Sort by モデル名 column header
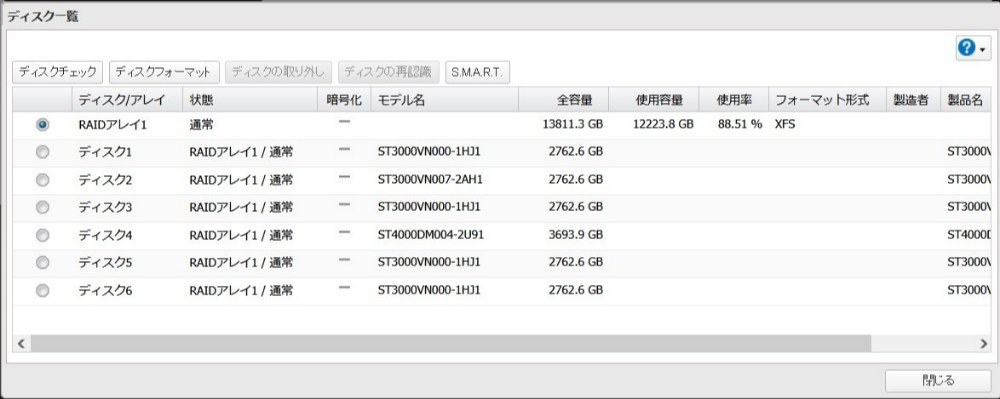The image size is (1000, 399). [445, 99]
